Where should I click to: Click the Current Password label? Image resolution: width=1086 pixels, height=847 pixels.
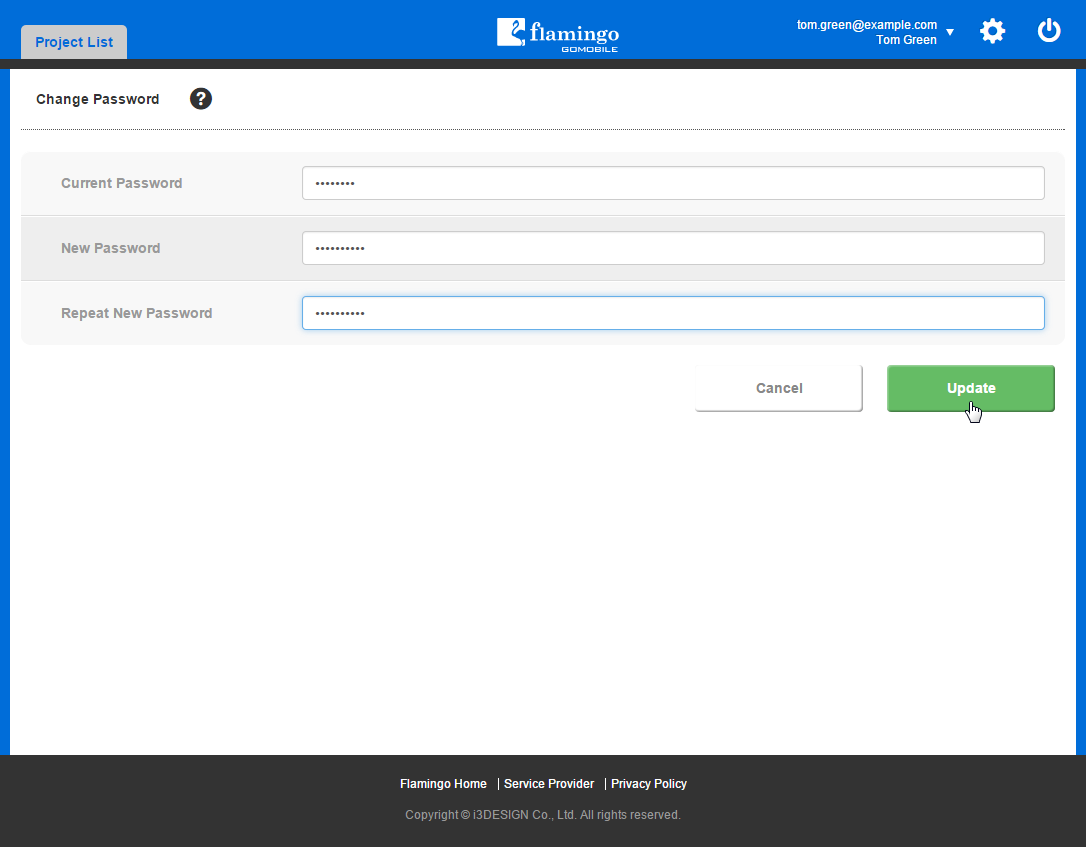[x=121, y=183]
